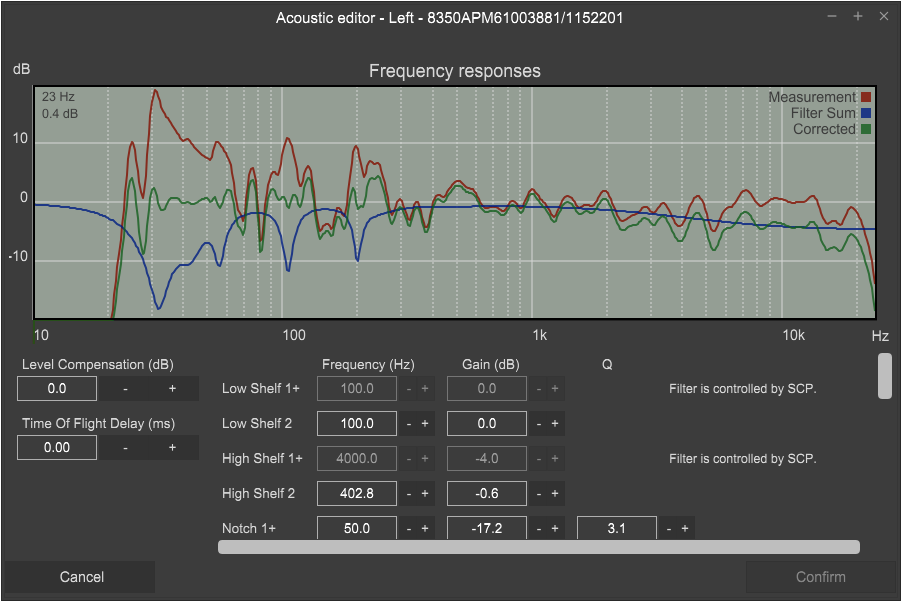901x601 pixels.
Task: Decrease Time Of Flight Delay value
Action: [x=125, y=448]
